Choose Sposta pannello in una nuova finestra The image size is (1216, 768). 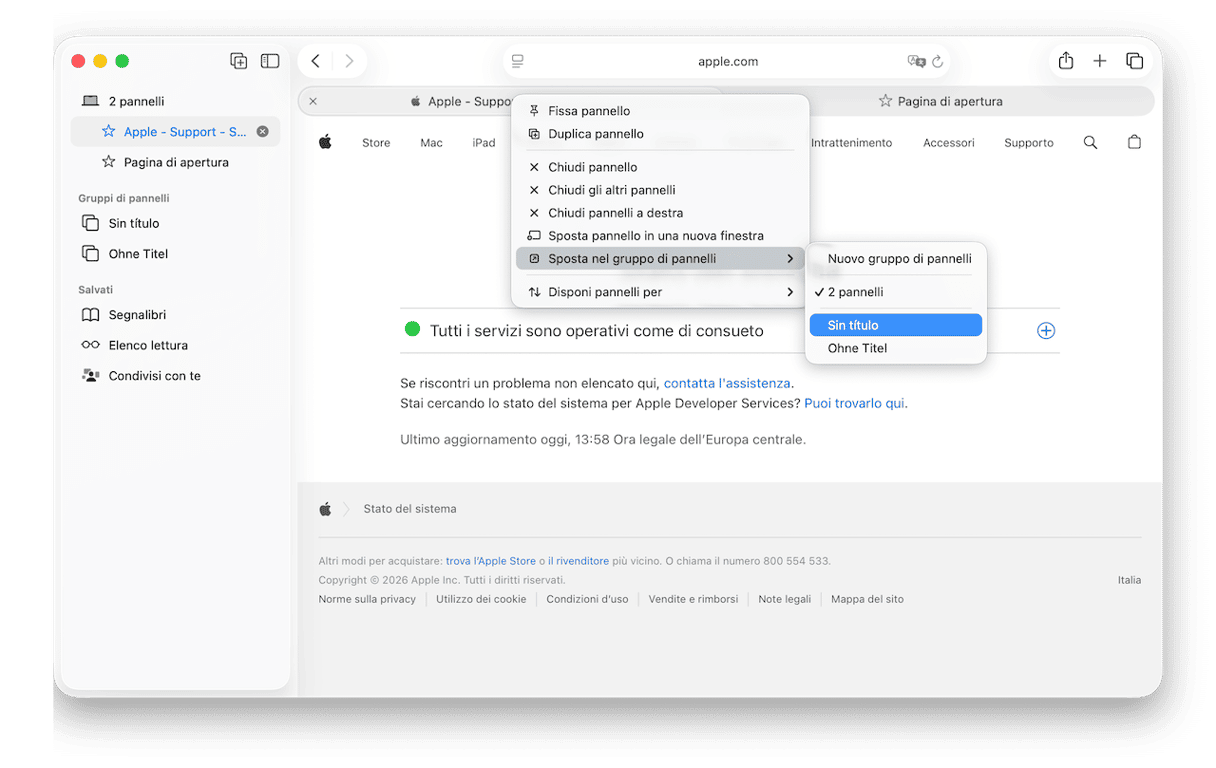coord(661,236)
